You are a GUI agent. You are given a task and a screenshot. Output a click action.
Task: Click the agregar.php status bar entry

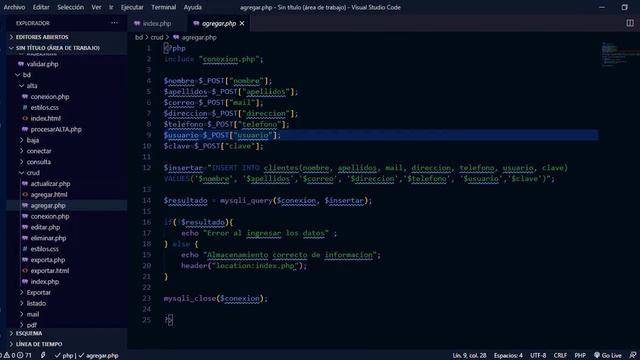click(x=98, y=356)
